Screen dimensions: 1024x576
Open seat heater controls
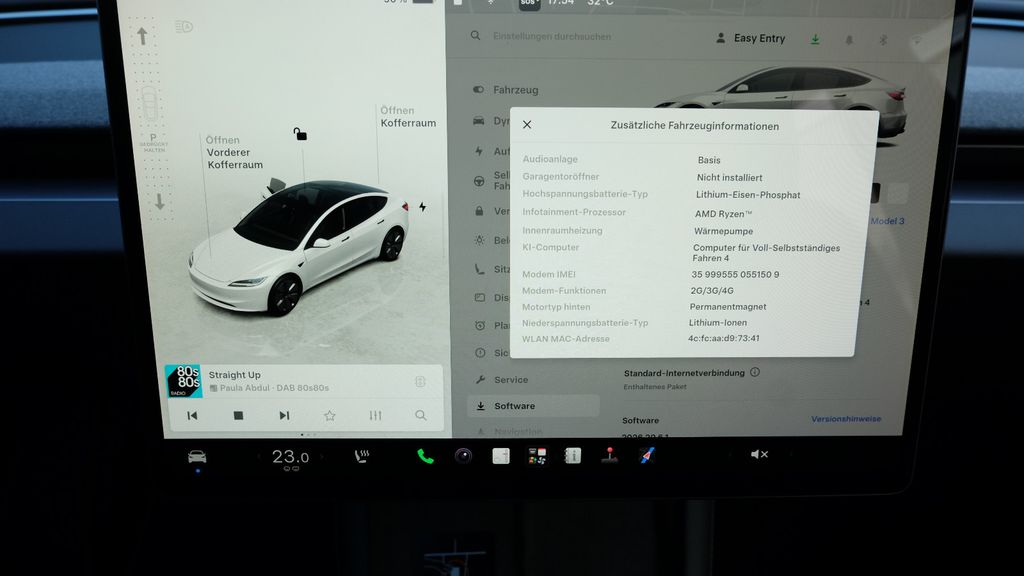[362, 456]
